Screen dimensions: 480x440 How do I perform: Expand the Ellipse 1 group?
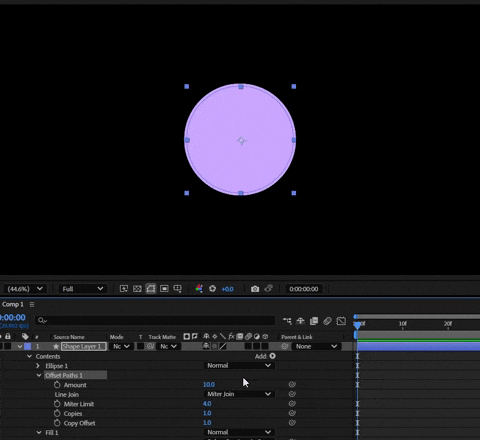[38, 366]
